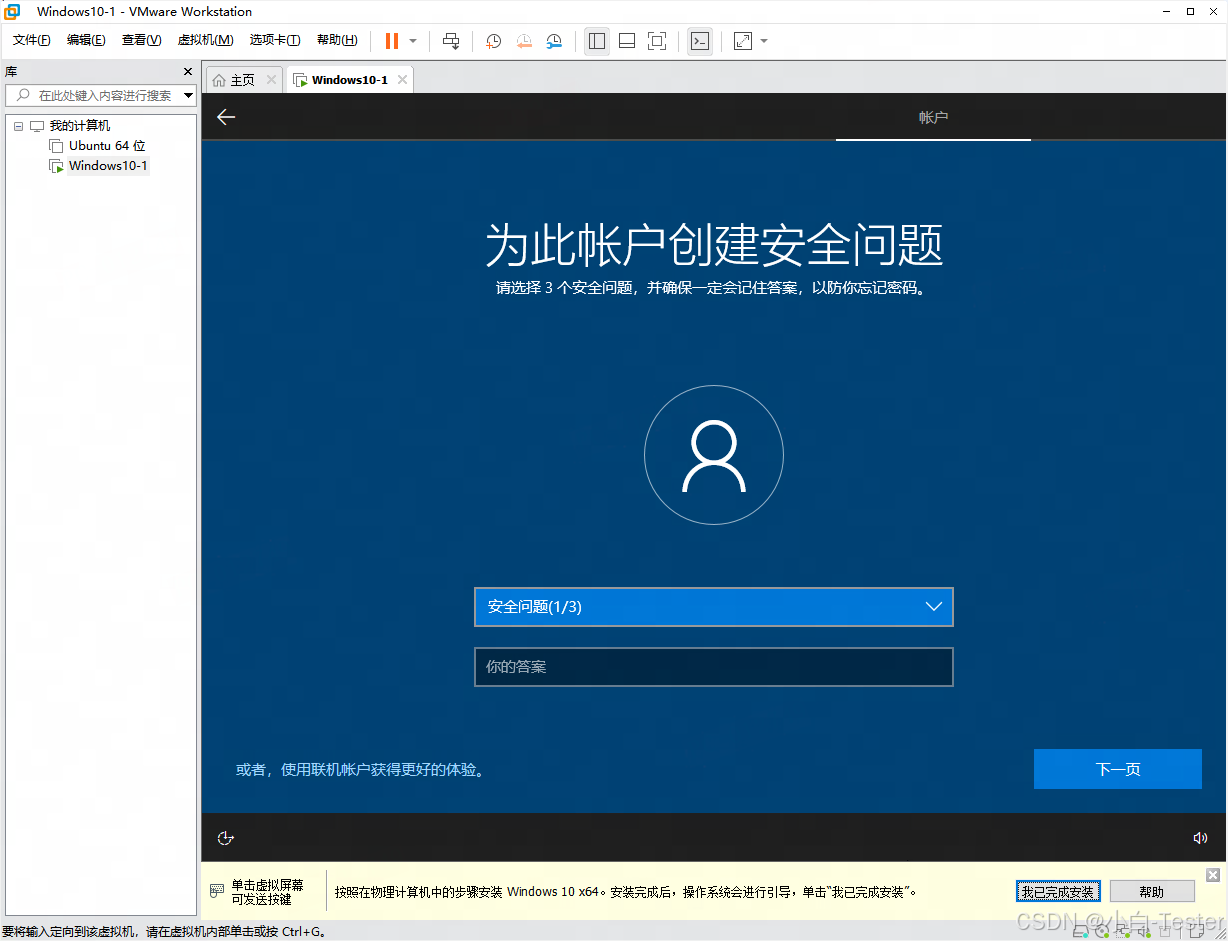Close the 主页 tab
Image resolution: width=1228 pixels, height=941 pixels.
pos(271,80)
